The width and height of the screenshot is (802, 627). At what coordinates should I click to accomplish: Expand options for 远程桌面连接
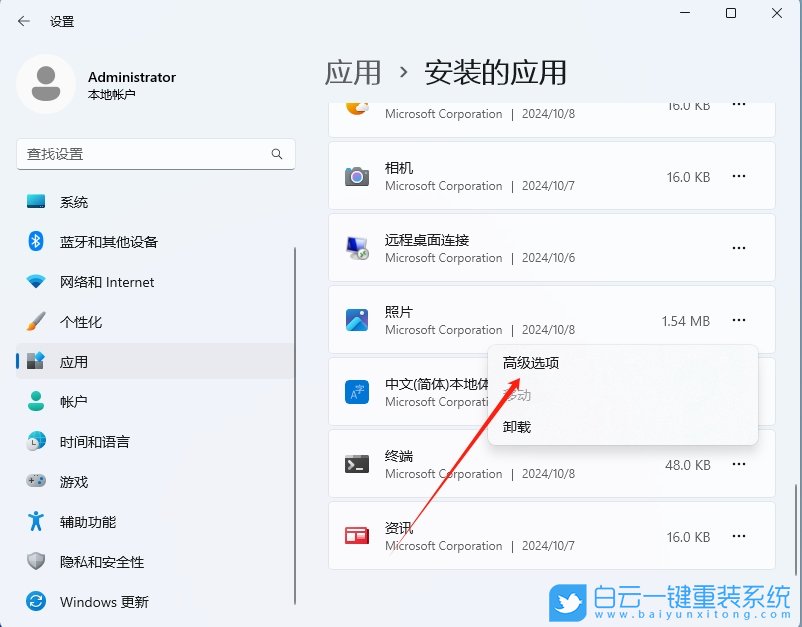click(x=739, y=248)
